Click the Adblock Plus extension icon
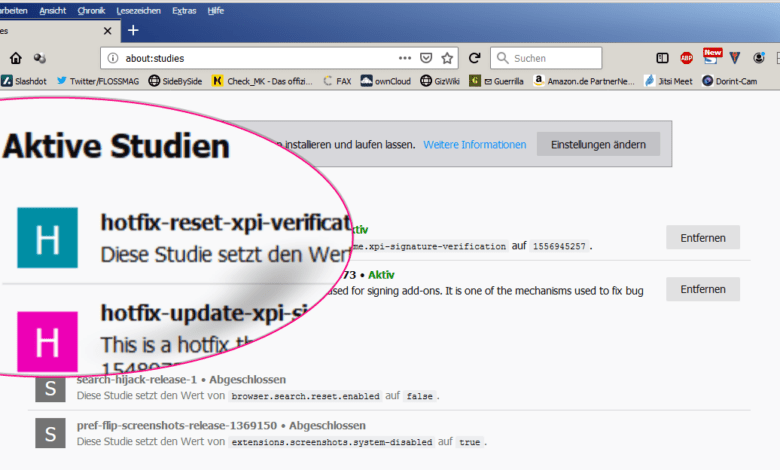The width and height of the screenshot is (780, 470). click(687, 58)
